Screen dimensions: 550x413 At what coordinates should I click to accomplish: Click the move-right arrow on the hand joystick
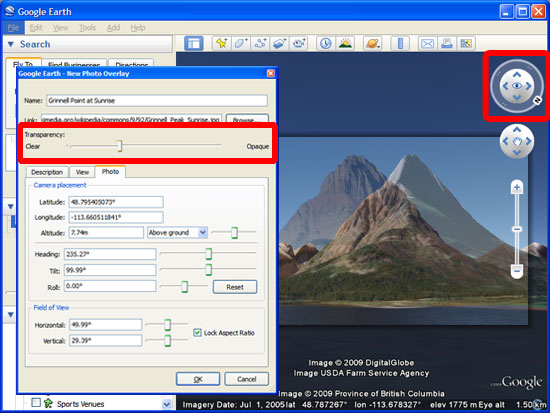[x=528, y=141]
